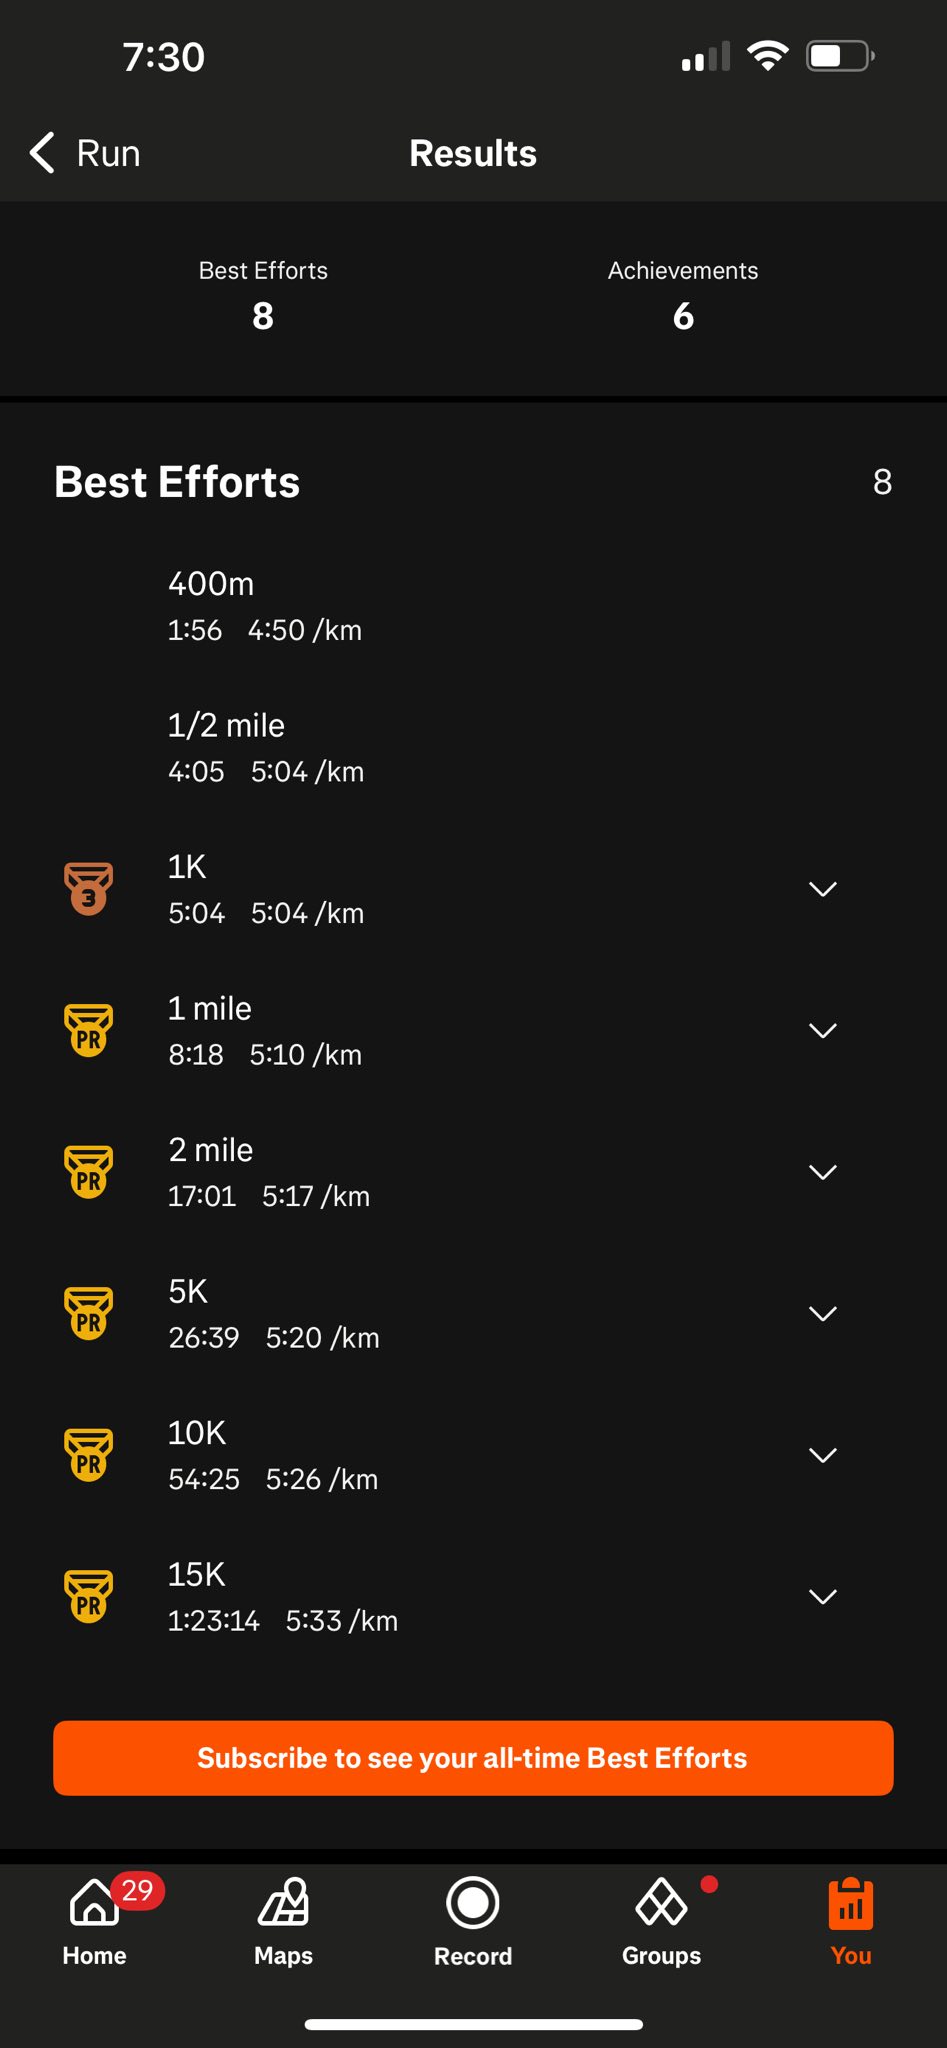Tap the PR medal icon beside 15K
Viewport: 947px width, 2048px height.
click(x=89, y=1596)
